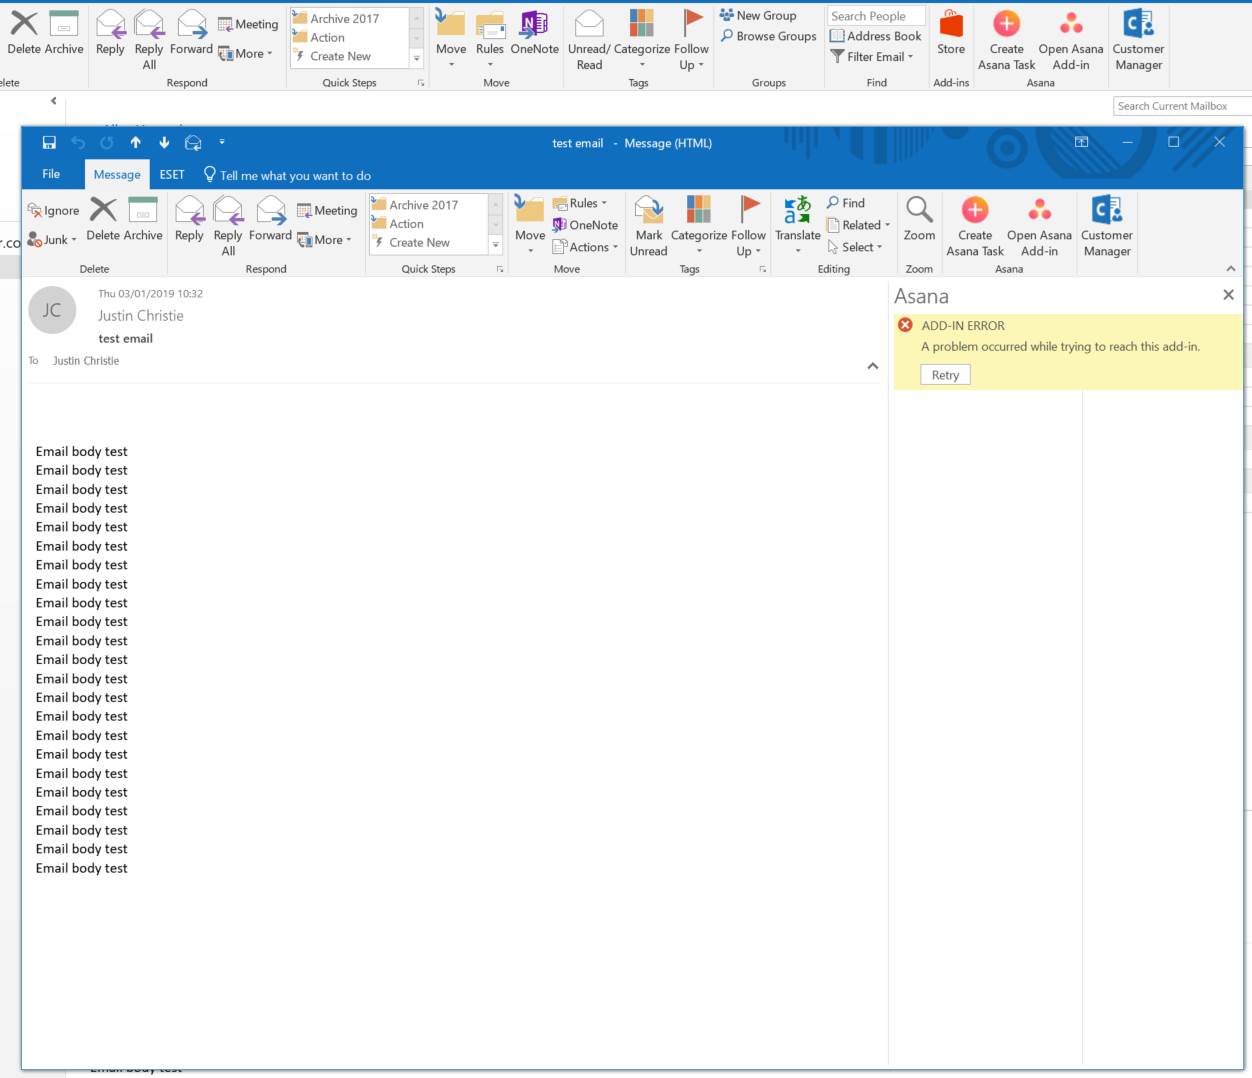Click OneNote in message window Move group
Viewport: 1252px width, 1078px height.
point(585,225)
